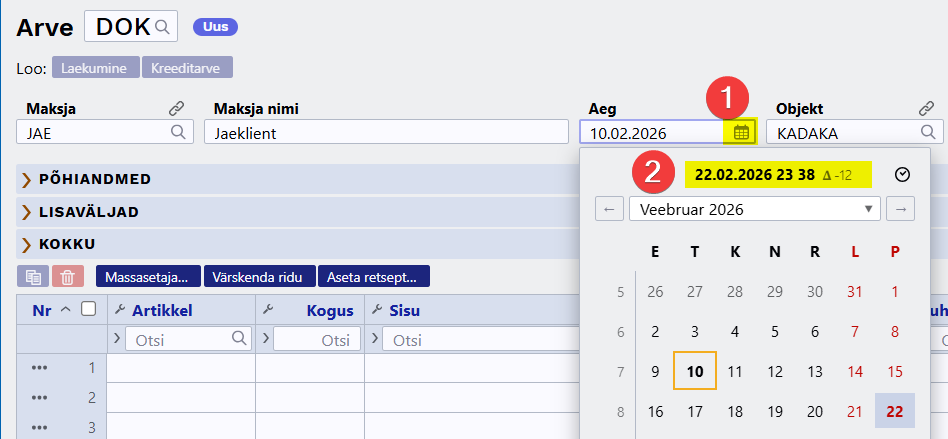
Task: Open the Massasetaja menu button
Action: point(149,276)
